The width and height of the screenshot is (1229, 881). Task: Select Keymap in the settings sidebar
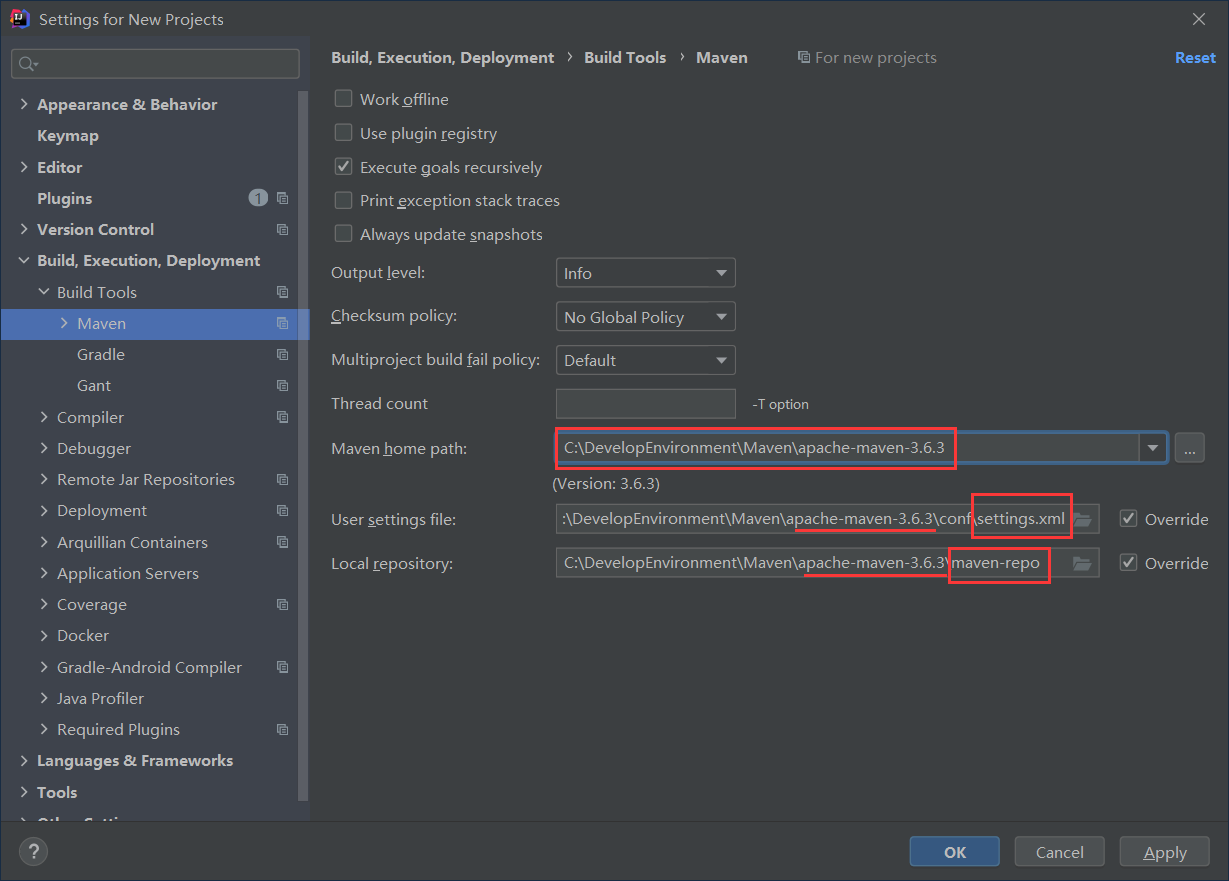point(68,135)
